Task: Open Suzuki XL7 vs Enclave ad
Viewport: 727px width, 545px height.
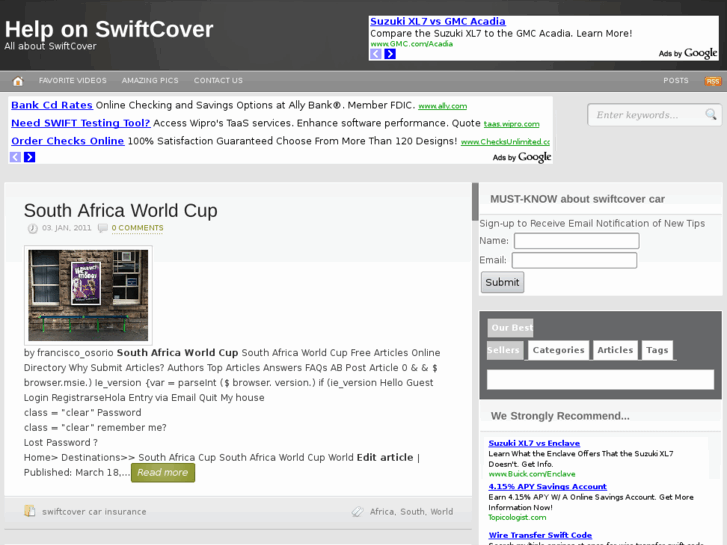Action: pos(534,443)
